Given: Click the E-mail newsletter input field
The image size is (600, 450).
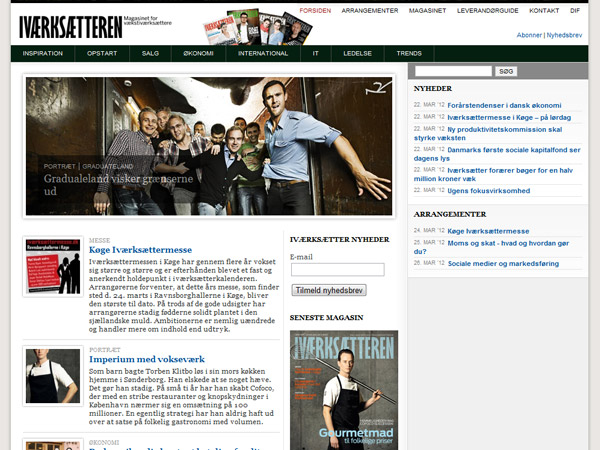Looking at the screenshot, I should point(338,269).
